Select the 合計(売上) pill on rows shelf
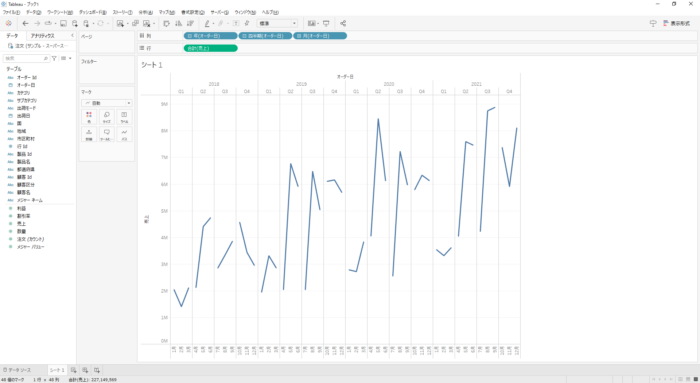700x383 pixels. (x=210, y=48)
